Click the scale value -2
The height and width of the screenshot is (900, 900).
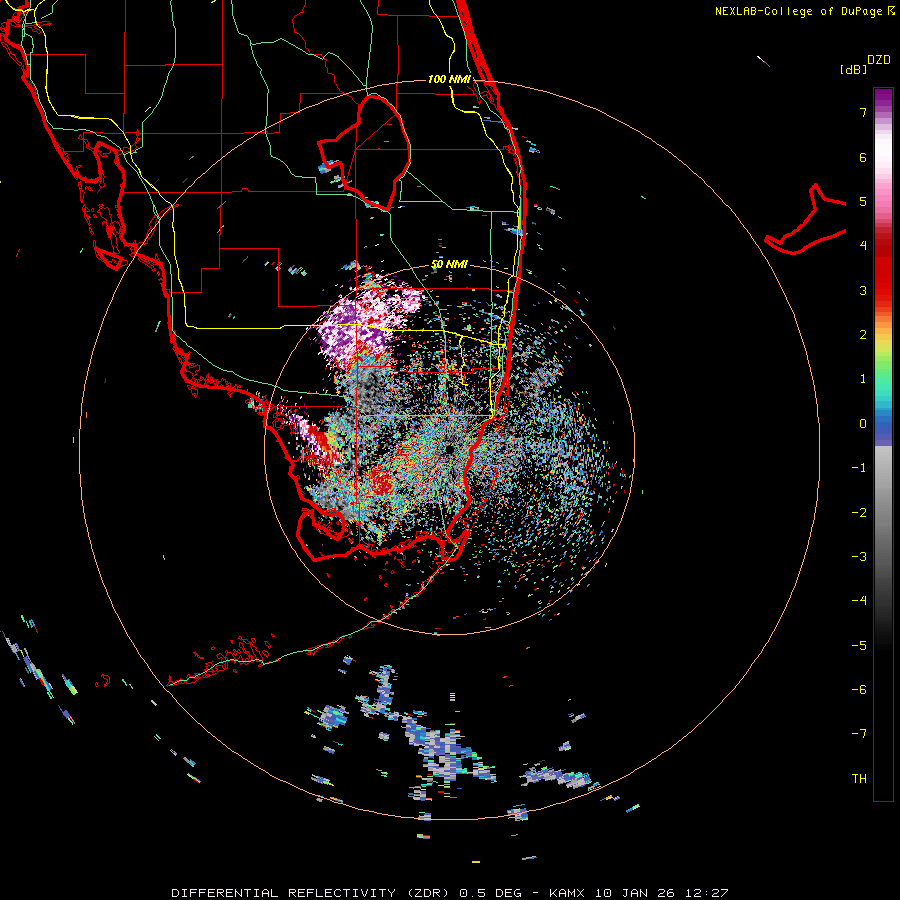pyautogui.click(x=859, y=513)
